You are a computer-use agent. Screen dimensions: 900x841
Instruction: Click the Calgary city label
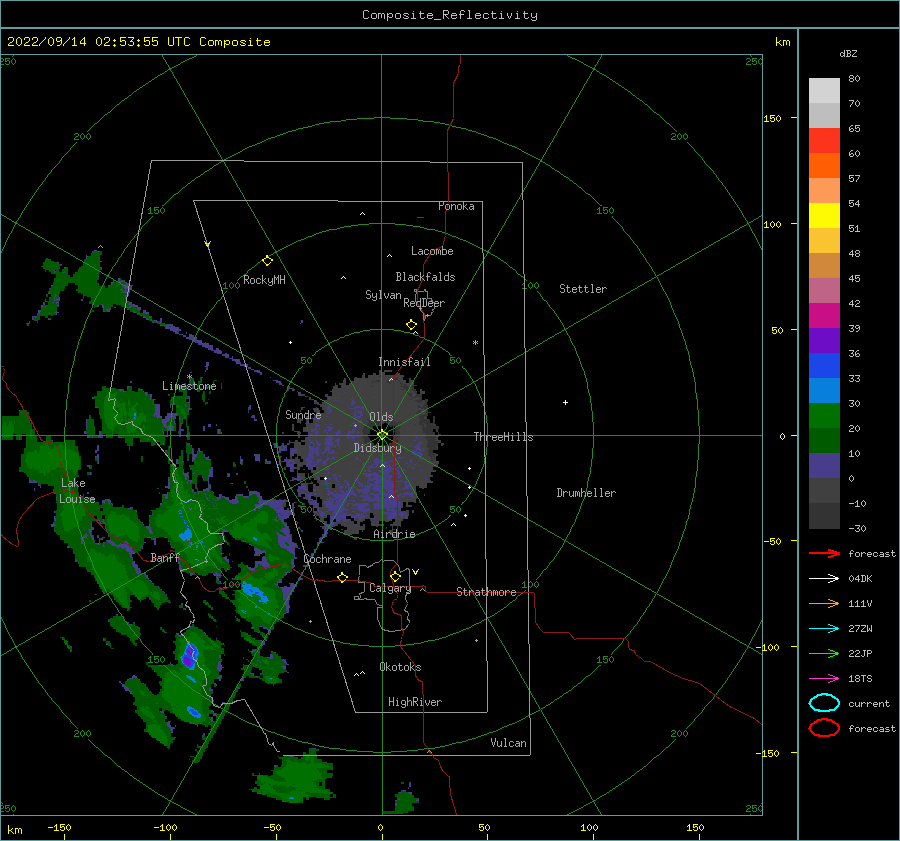coord(390,588)
